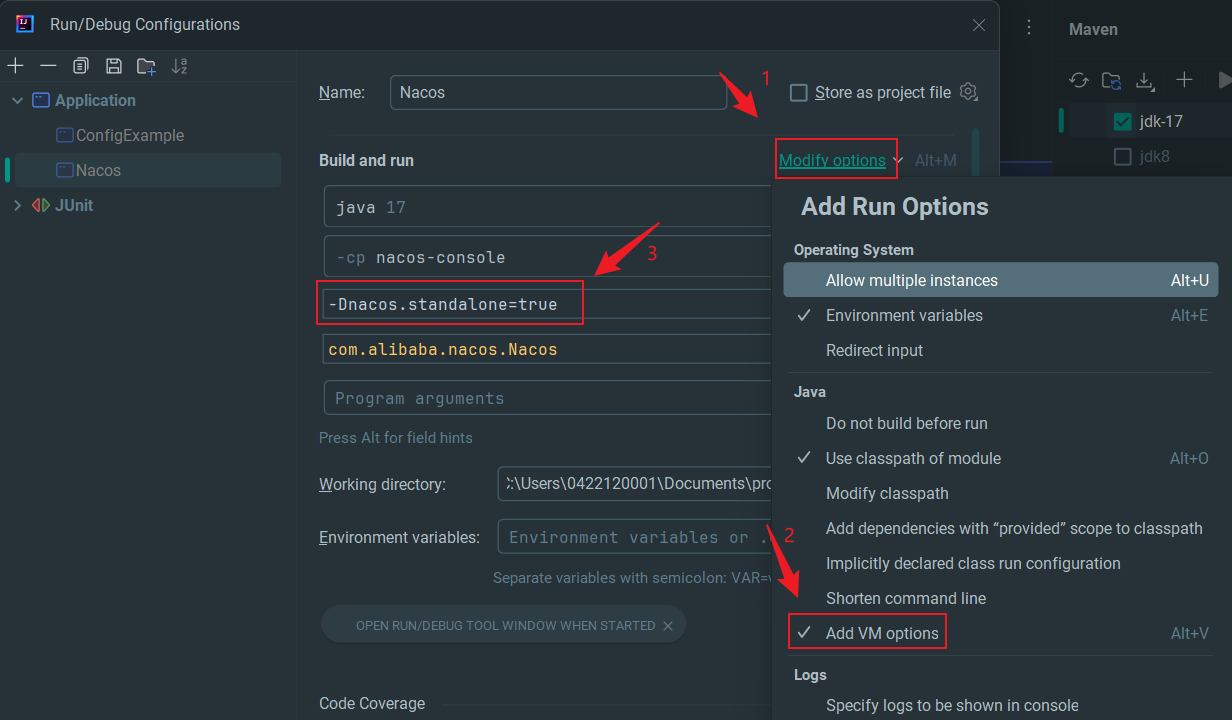Reload all Maven projects
1232x720 pixels.
coord(1078,80)
